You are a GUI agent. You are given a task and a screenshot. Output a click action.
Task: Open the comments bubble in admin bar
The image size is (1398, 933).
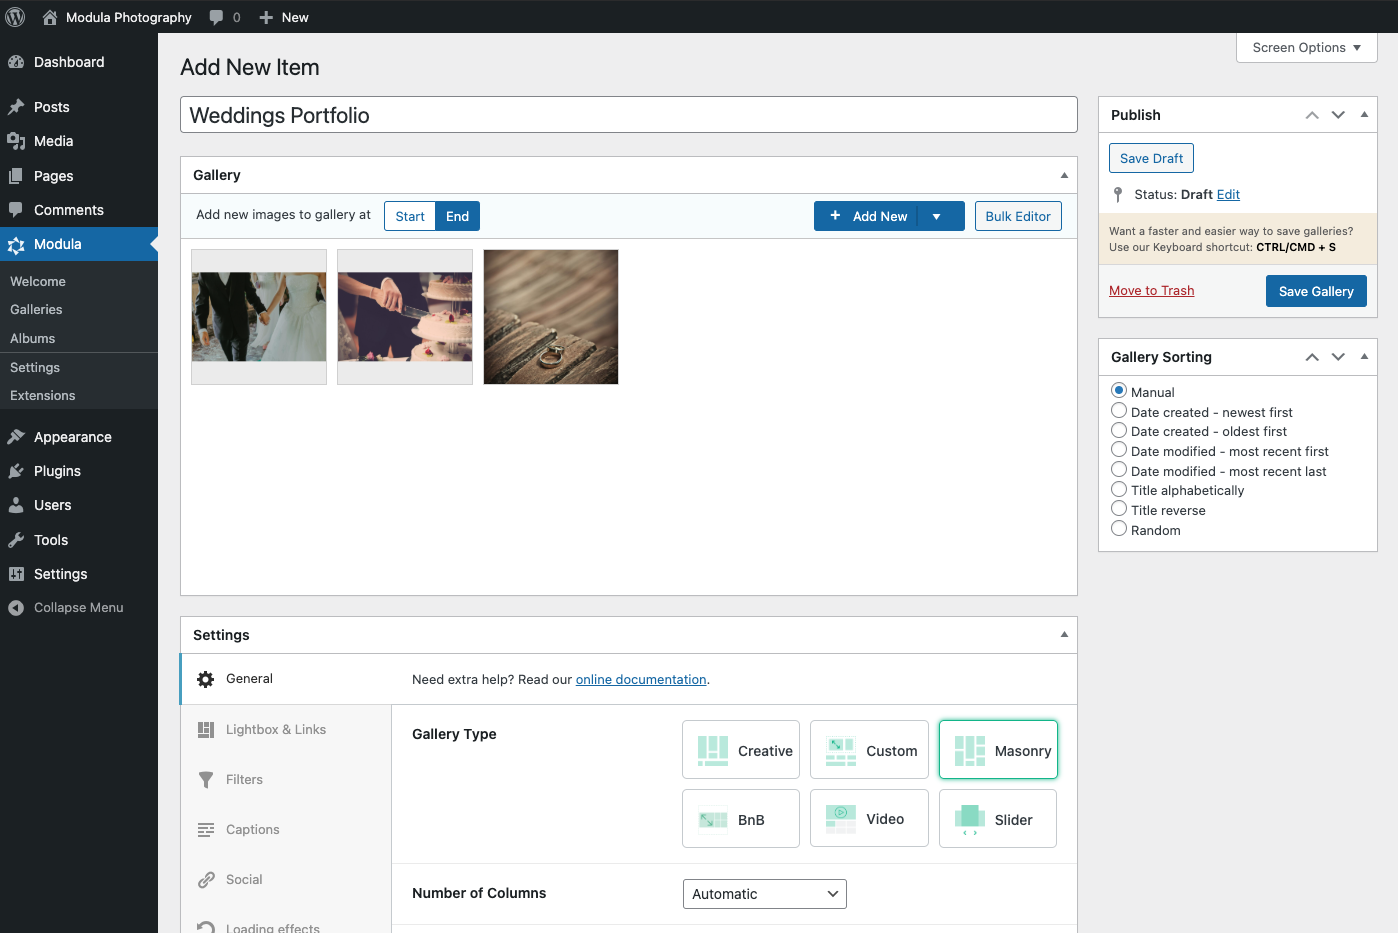click(x=224, y=17)
